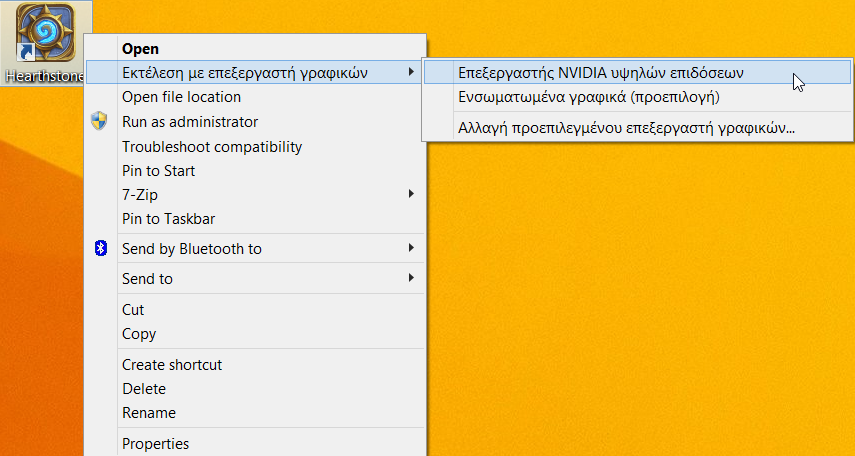
Task: Click Delete in the context menu
Action: (x=143, y=388)
